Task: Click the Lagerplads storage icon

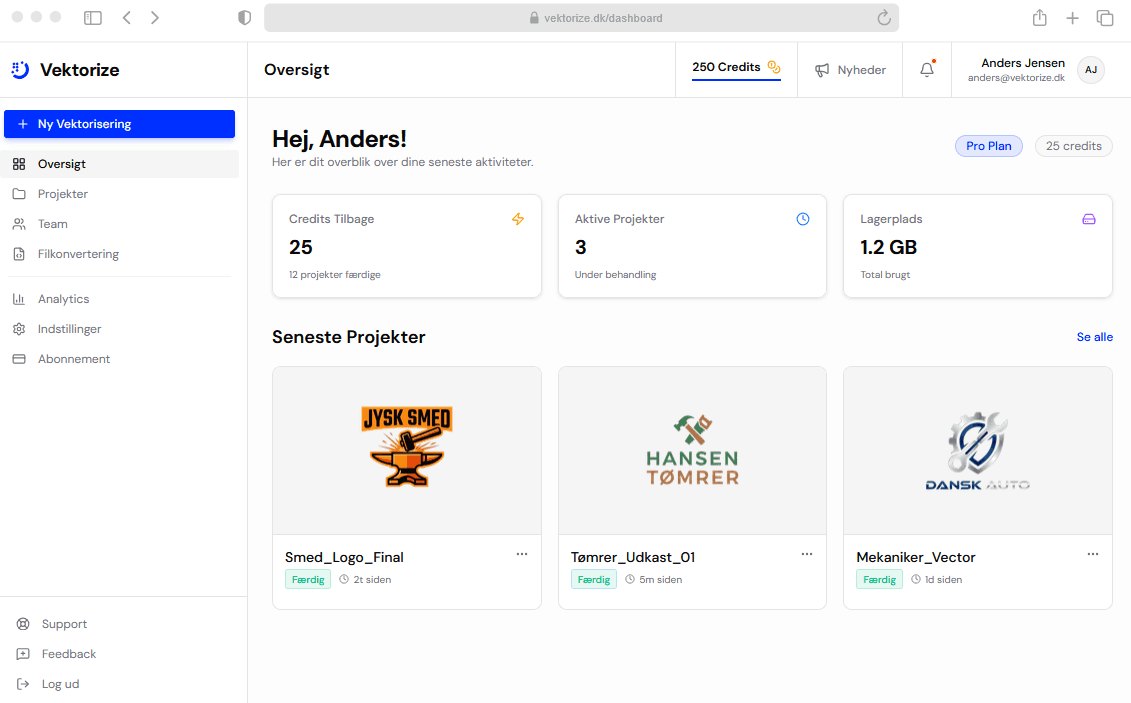Action: [1088, 218]
